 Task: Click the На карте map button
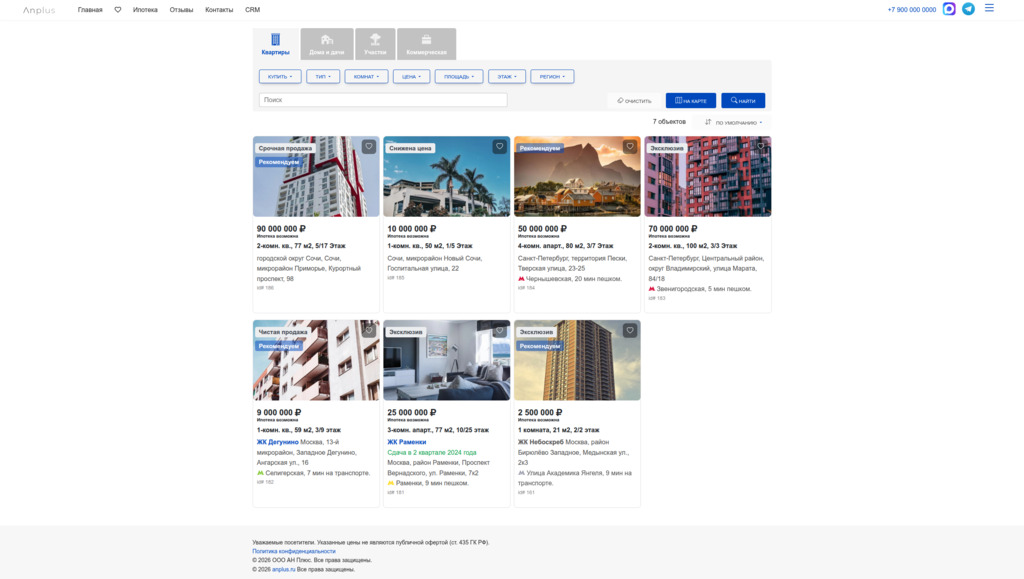click(691, 101)
